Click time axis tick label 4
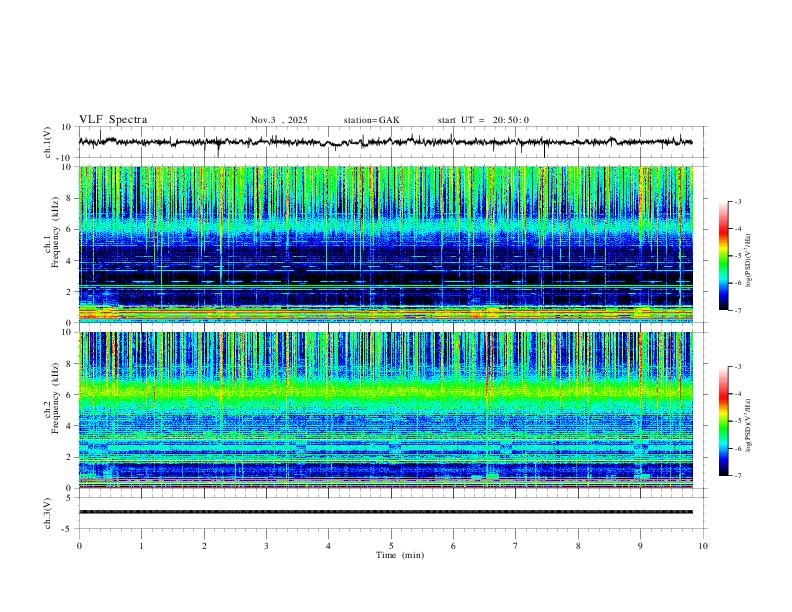The width and height of the screenshot is (792, 612). pos(328,546)
